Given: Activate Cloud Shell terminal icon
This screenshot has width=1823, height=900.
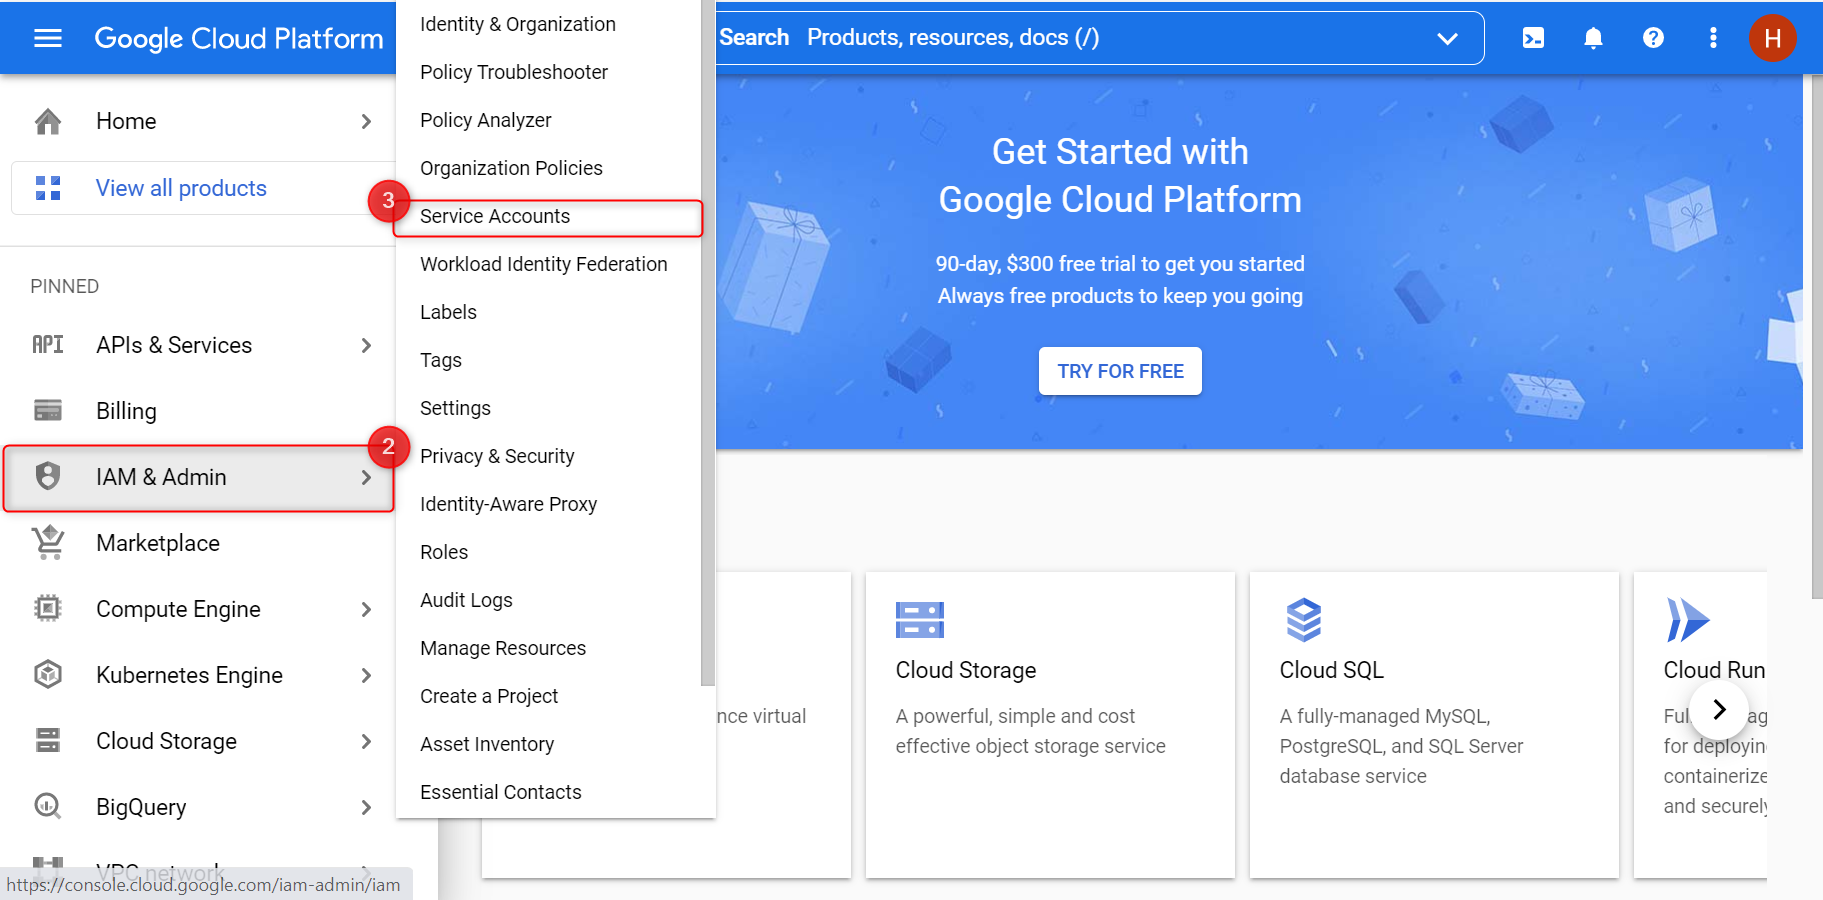Looking at the screenshot, I should [x=1533, y=38].
